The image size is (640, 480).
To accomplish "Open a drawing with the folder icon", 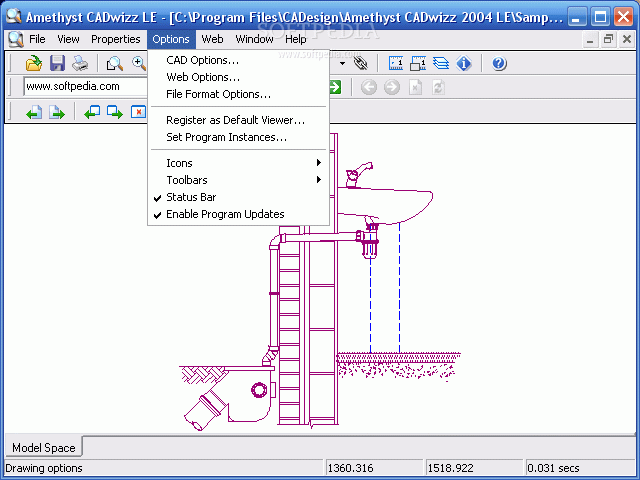I will 33,63.
